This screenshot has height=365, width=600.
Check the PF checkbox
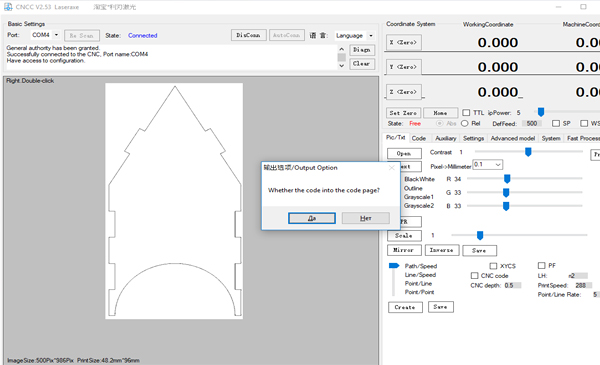point(541,266)
